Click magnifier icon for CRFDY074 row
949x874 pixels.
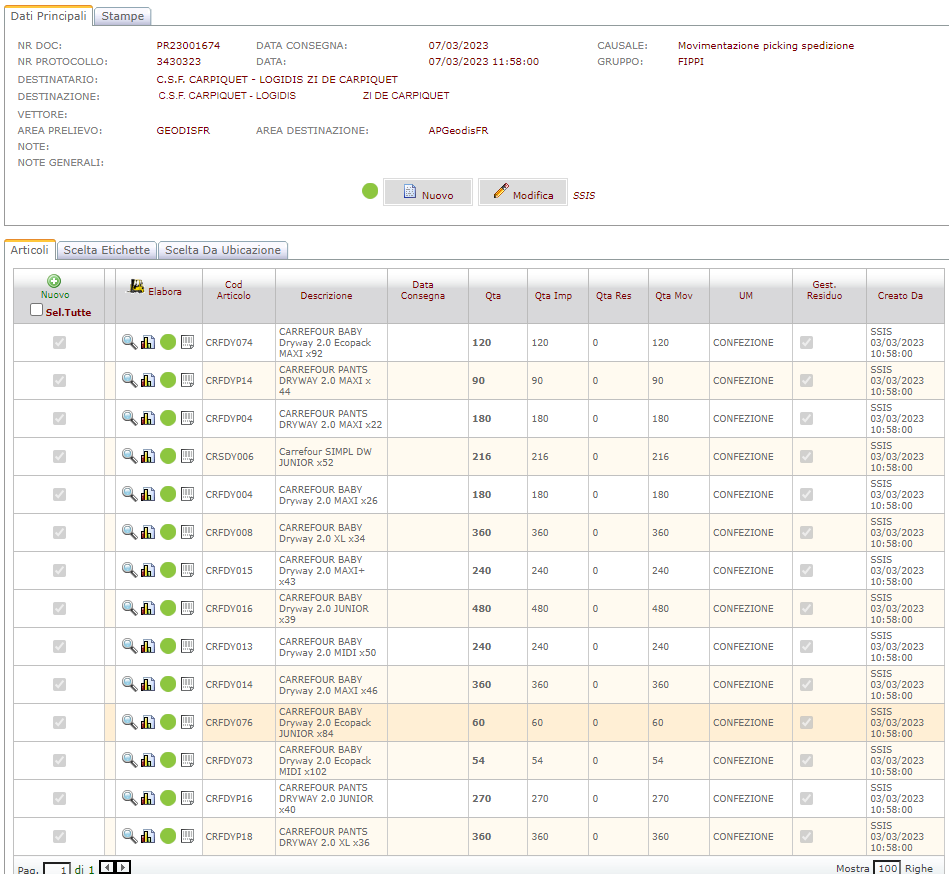[x=129, y=342]
